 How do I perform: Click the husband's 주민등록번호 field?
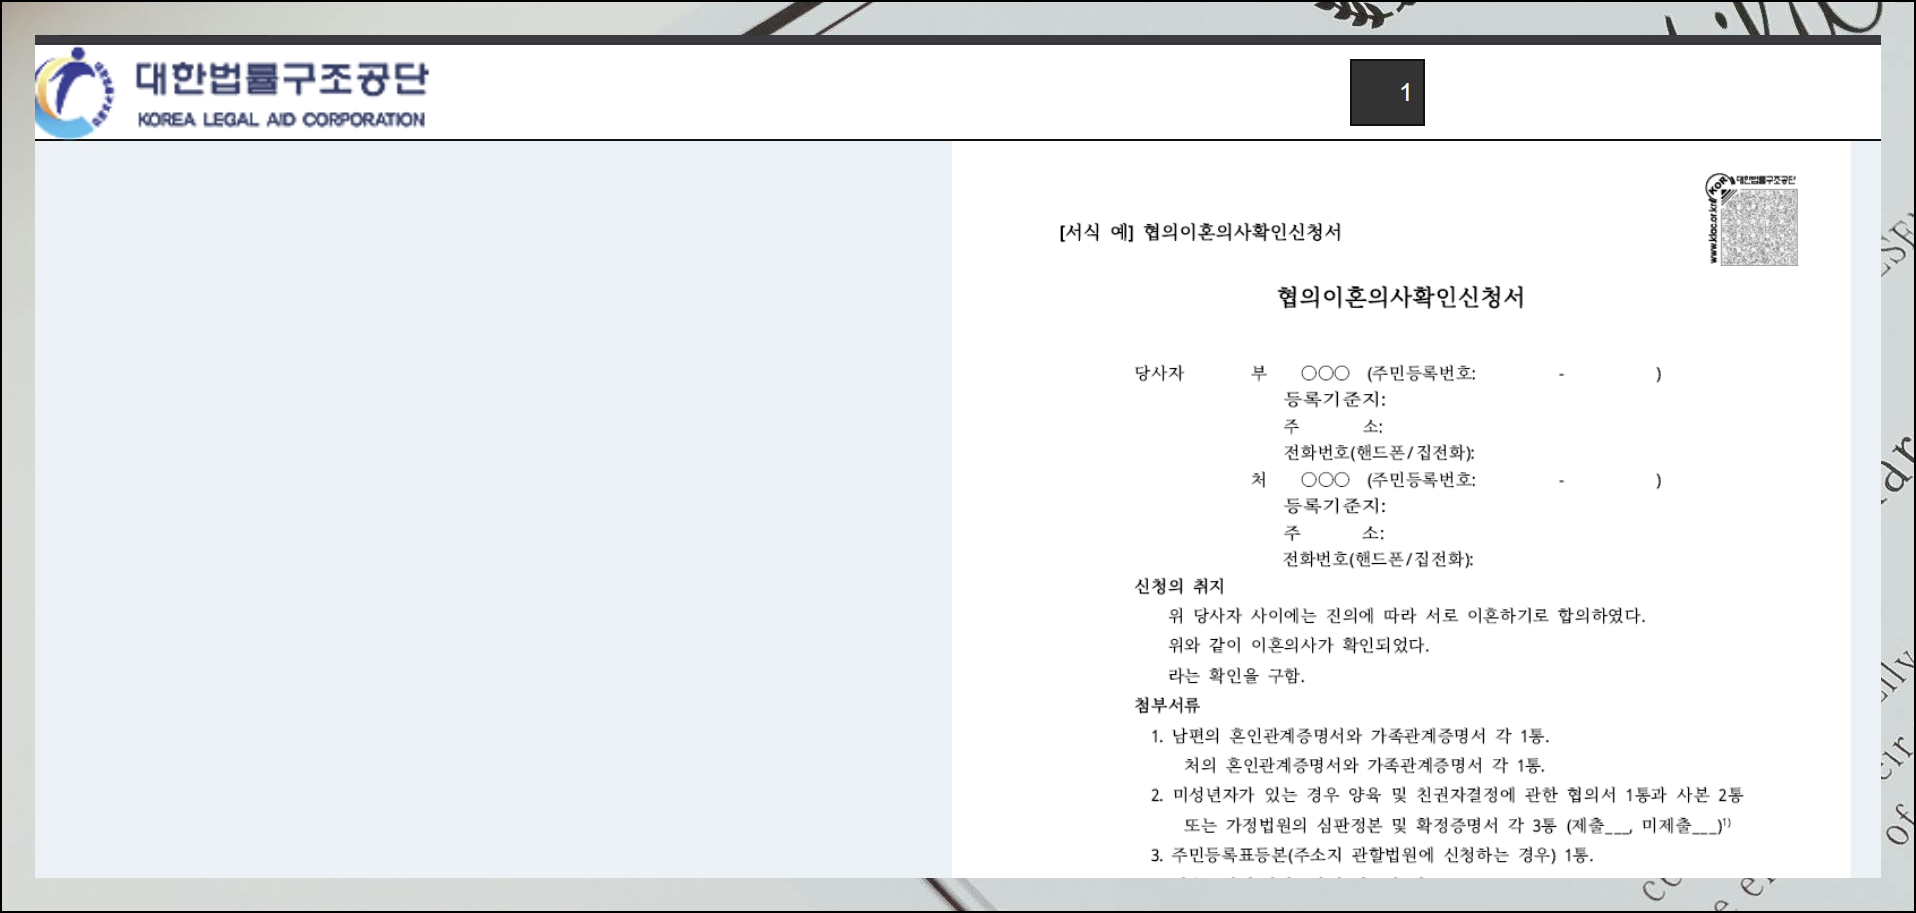(1514, 373)
